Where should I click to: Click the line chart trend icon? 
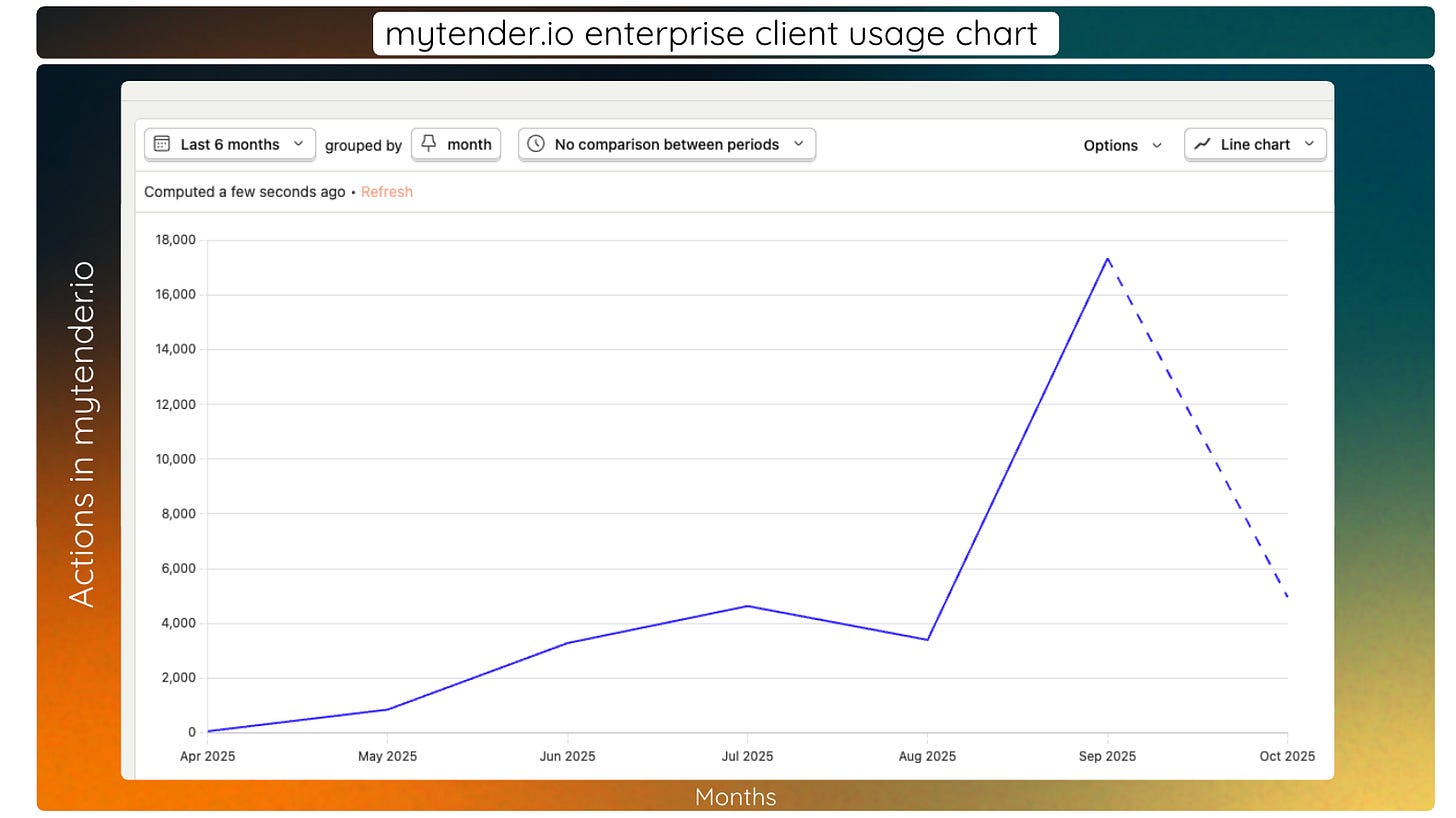coord(1202,144)
